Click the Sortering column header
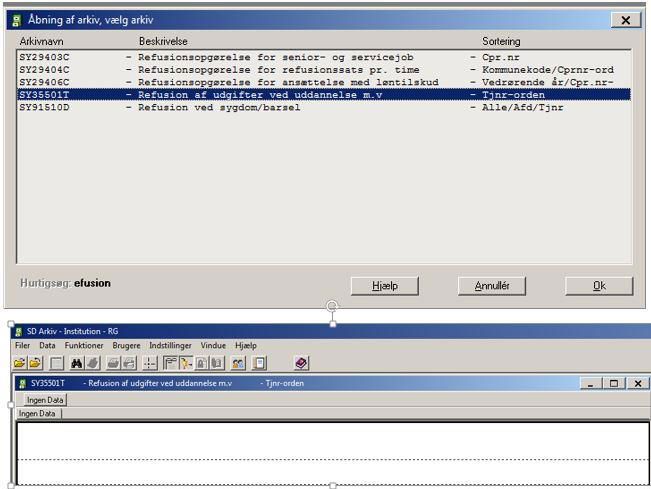Image resolution: width=651 pixels, height=489 pixels. click(x=501, y=42)
